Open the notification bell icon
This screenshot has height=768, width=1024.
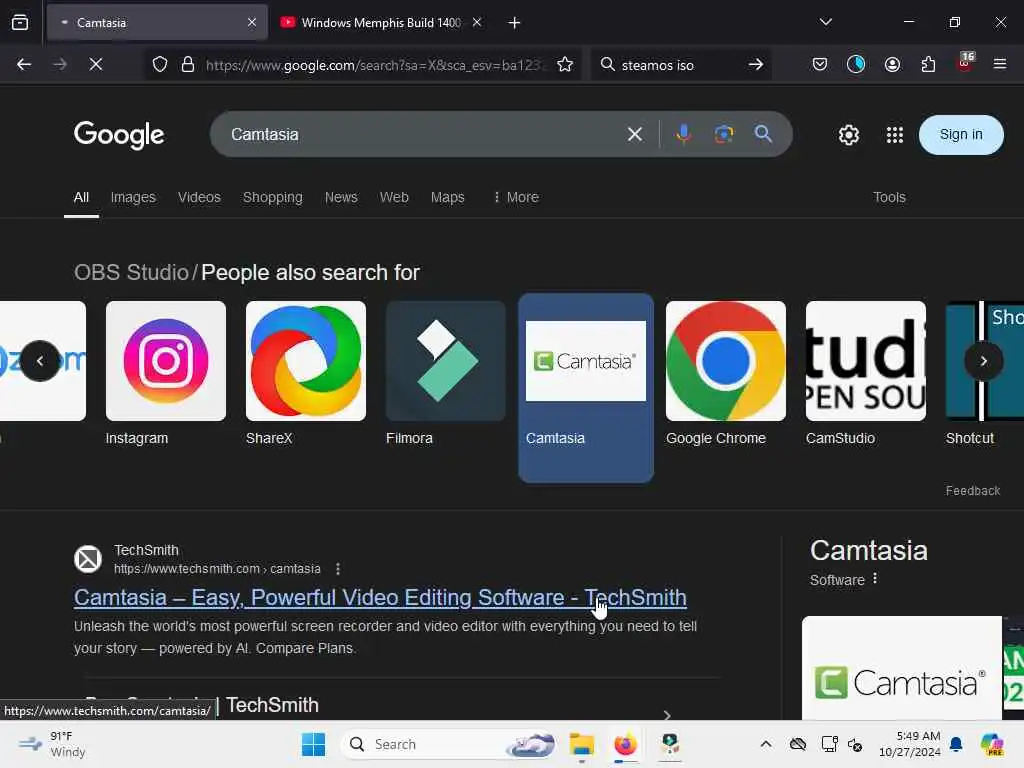(x=956, y=744)
